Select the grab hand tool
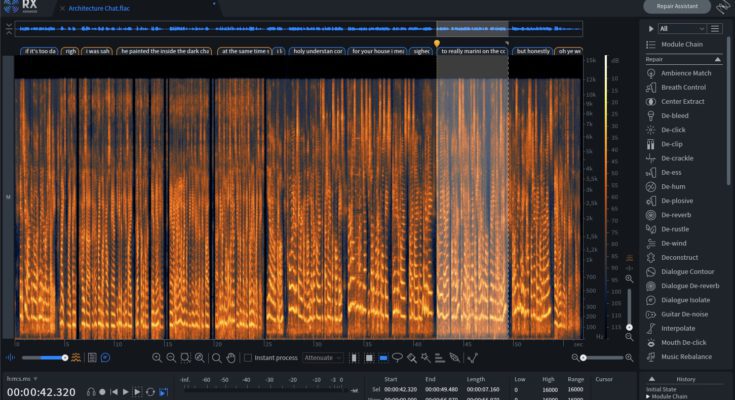The image size is (735, 400). coord(229,357)
